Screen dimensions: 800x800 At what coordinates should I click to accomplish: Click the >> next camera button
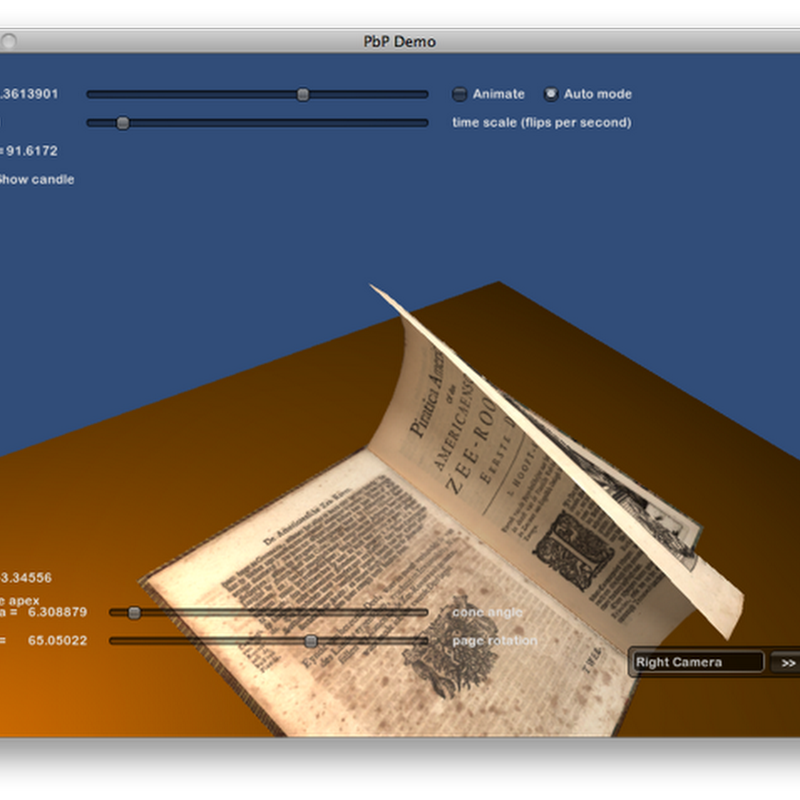point(786,663)
